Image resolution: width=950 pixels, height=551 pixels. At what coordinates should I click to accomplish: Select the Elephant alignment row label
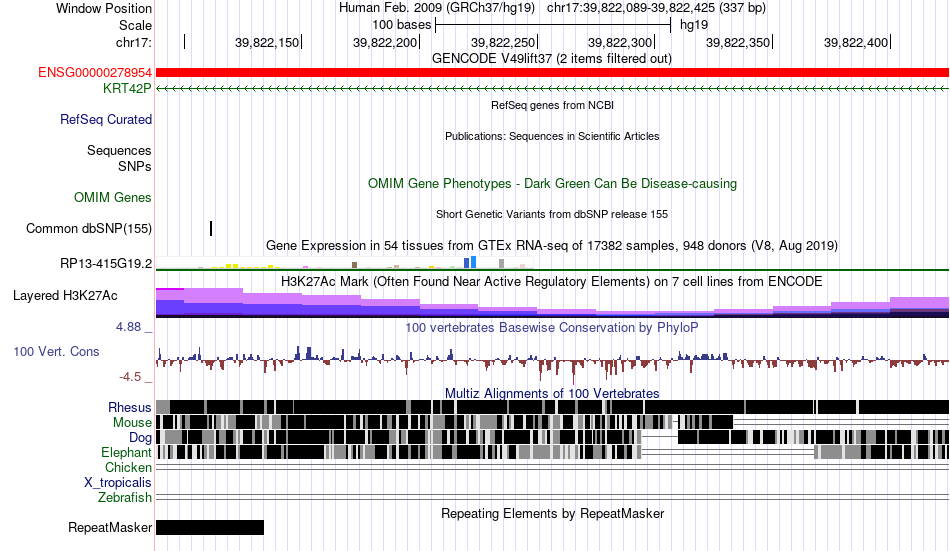[x=126, y=453]
